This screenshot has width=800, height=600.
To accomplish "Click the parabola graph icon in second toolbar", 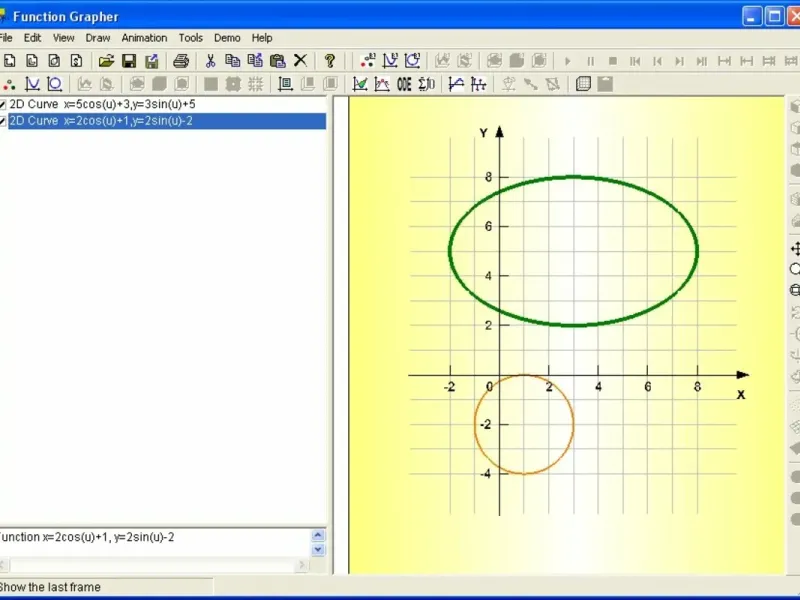I will (32, 84).
